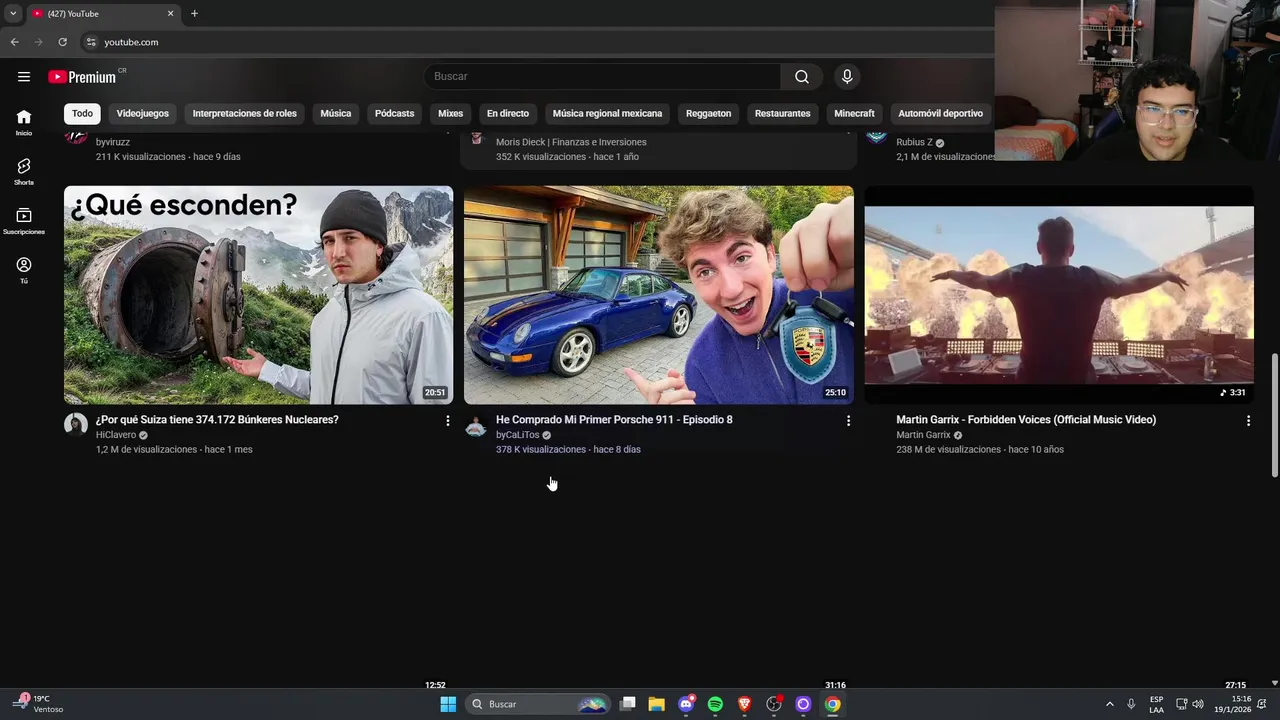
Task: Open Shorts from the sidebar
Action: tap(24, 171)
